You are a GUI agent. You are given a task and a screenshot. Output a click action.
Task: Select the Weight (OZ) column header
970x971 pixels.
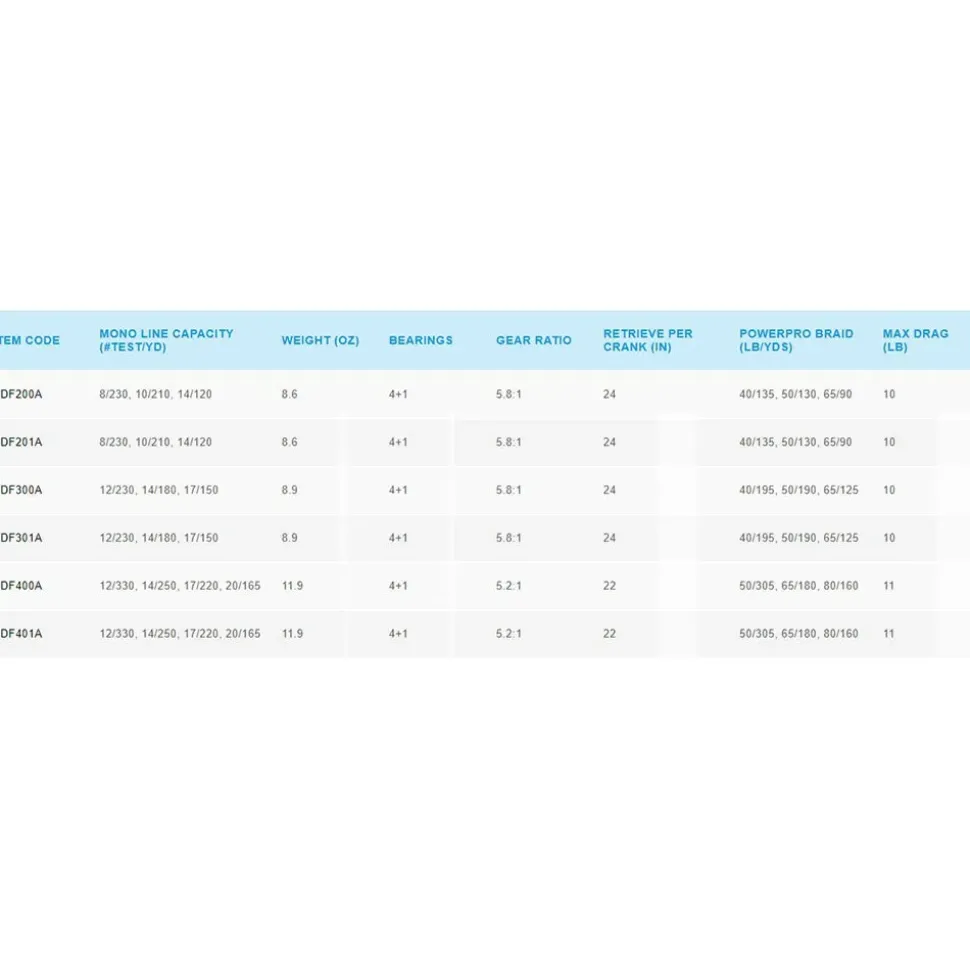click(x=320, y=340)
